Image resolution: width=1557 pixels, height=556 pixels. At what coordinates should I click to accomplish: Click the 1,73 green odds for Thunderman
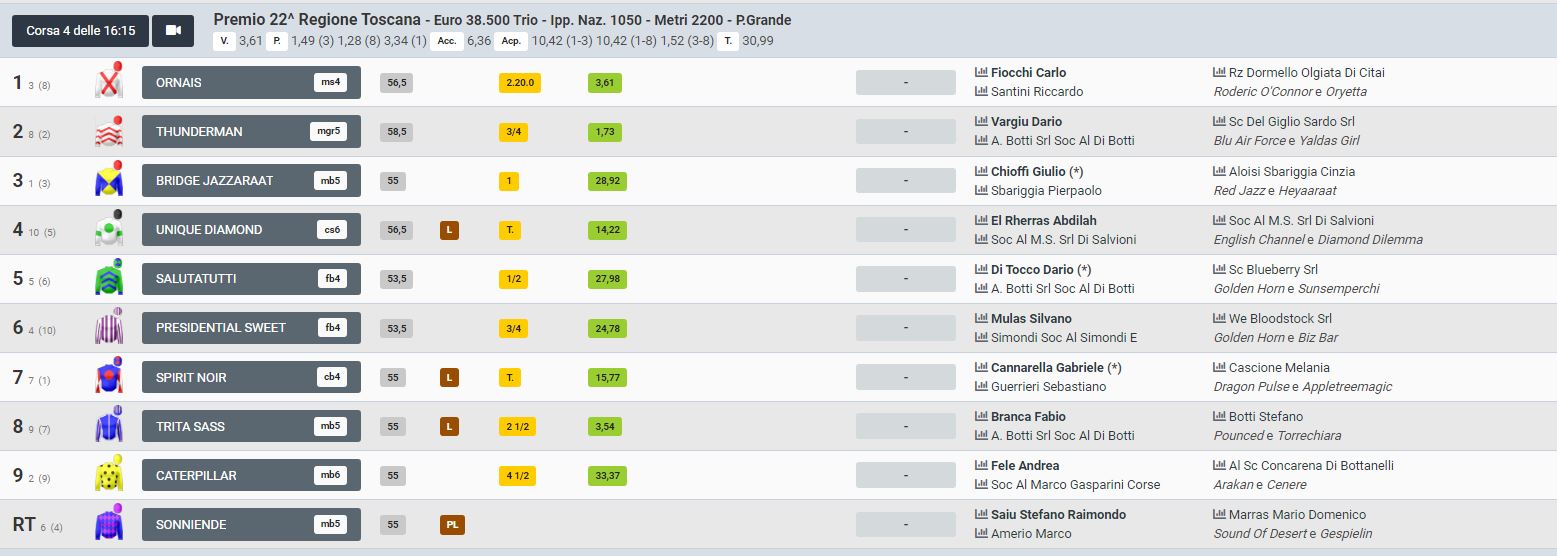coord(604,131)
